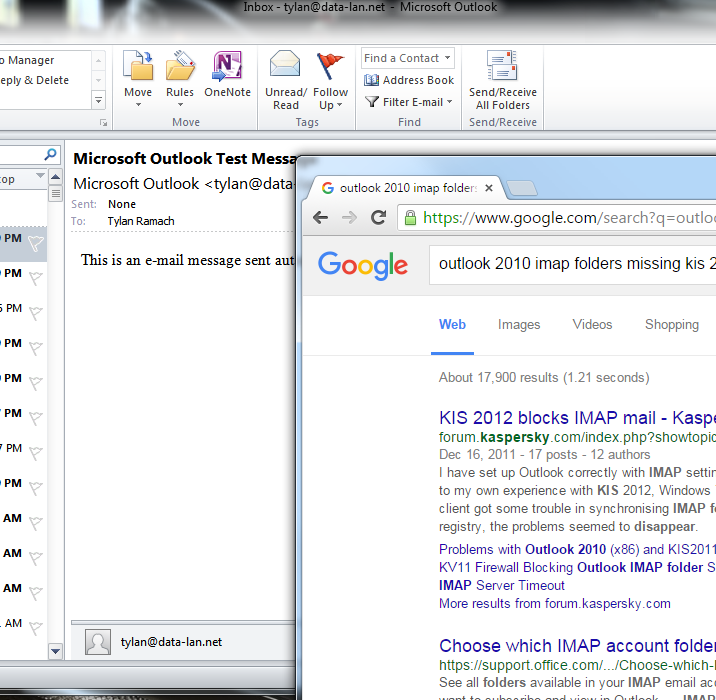Click the Follow Up flag icon
The height and width of the screenshot is (700, 716).
330,78
